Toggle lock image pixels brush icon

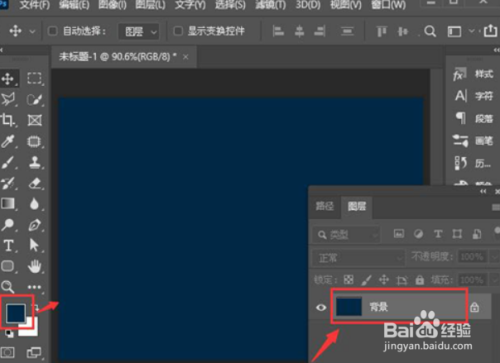coord(366,280)
